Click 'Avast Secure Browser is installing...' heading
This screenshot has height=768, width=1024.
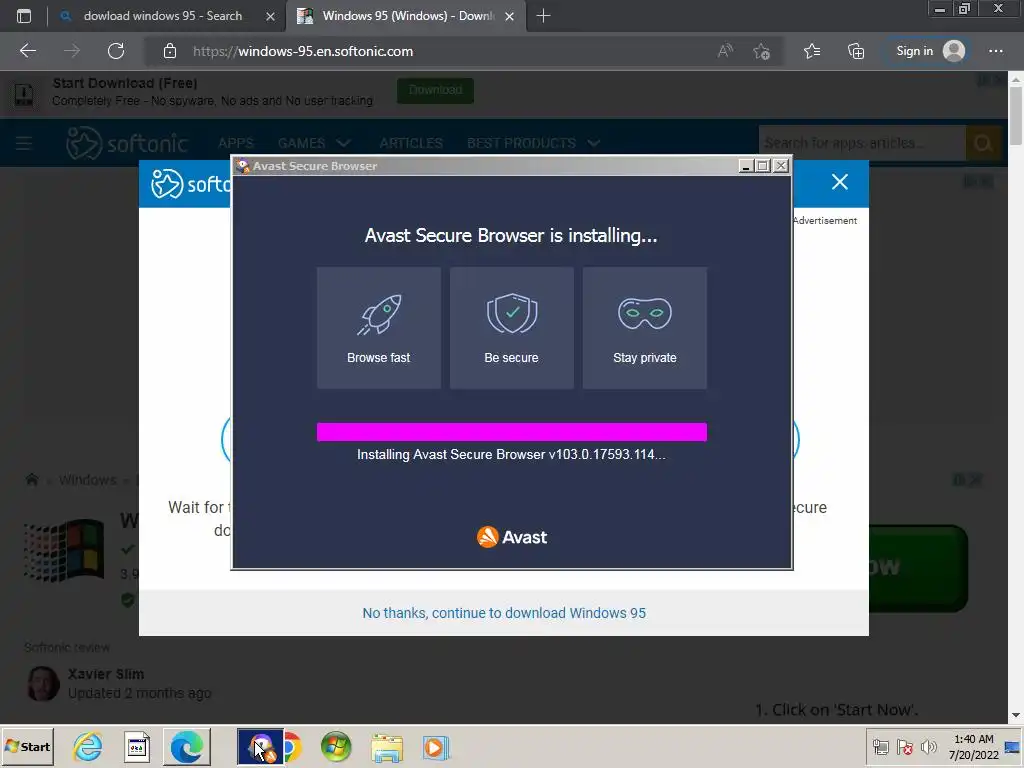[511, 235]
